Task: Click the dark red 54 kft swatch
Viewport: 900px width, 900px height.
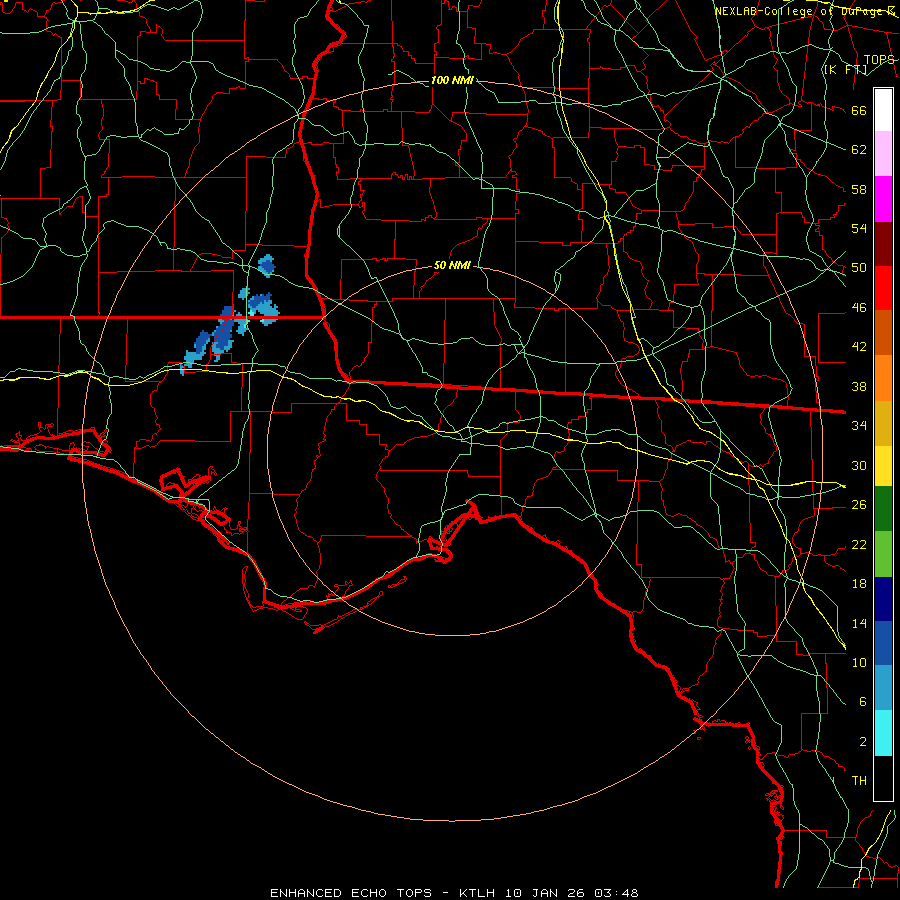Action: 883,244
